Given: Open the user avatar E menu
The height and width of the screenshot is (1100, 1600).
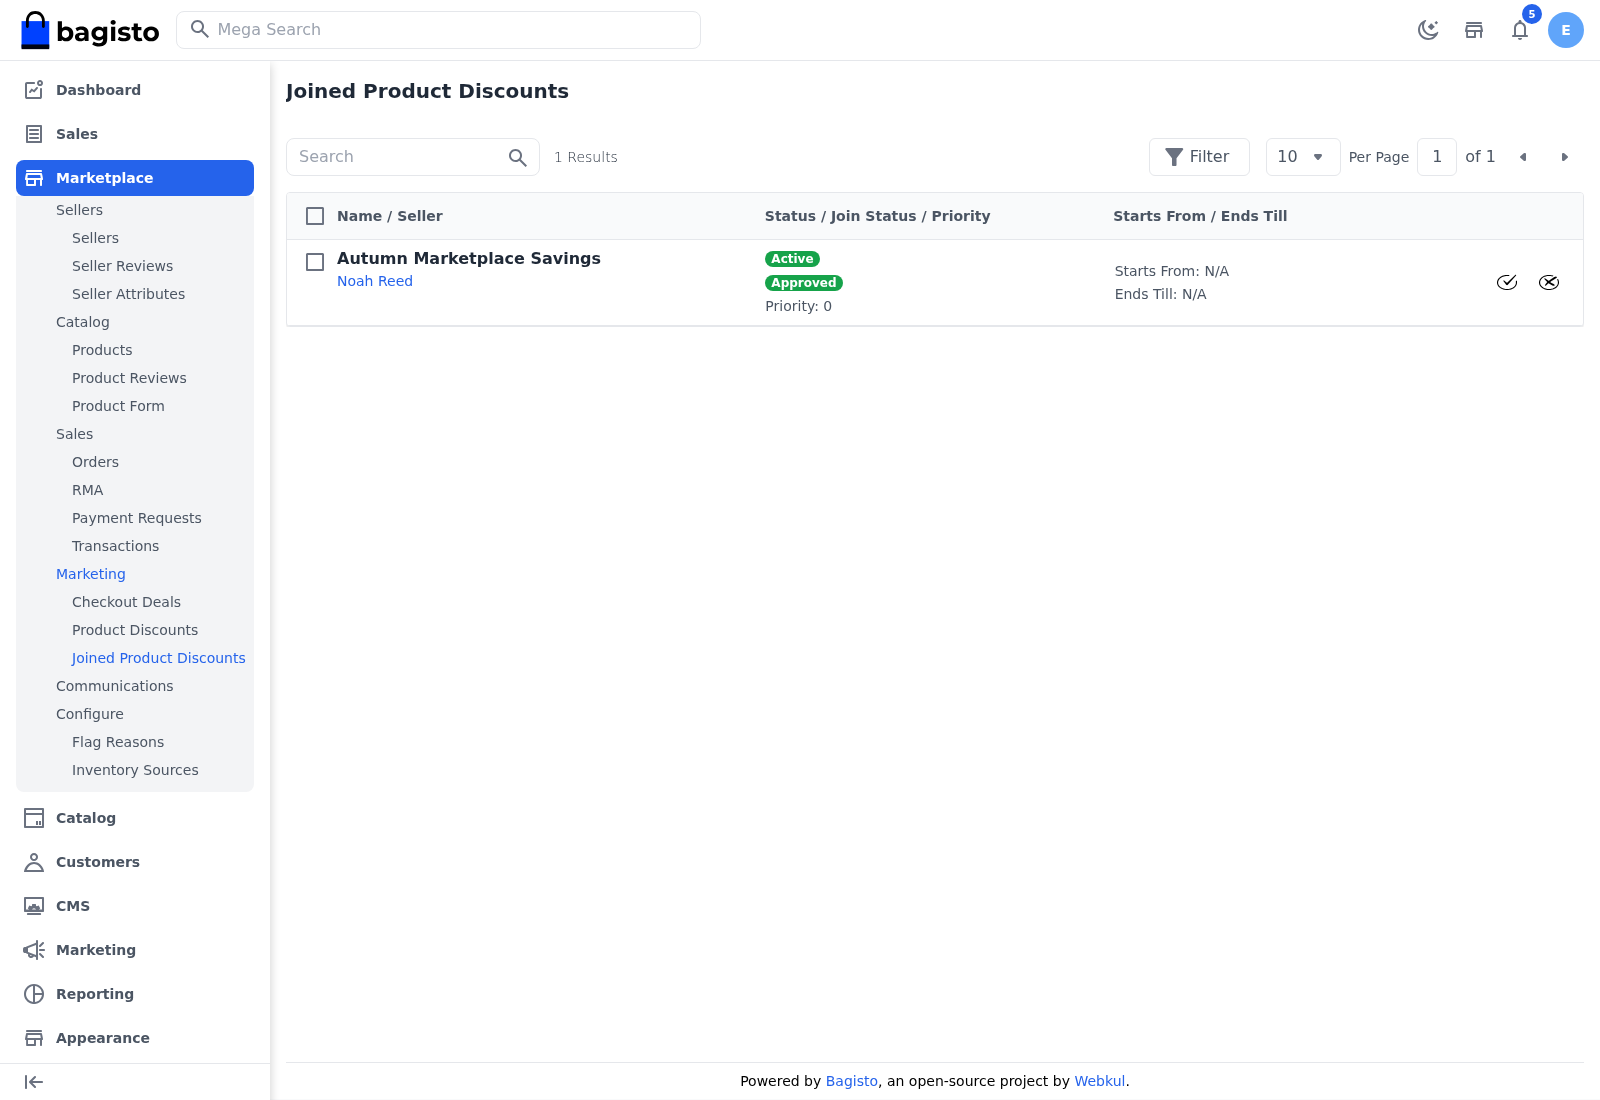Looking at the screenshot, I should [x=1566, y=30].
